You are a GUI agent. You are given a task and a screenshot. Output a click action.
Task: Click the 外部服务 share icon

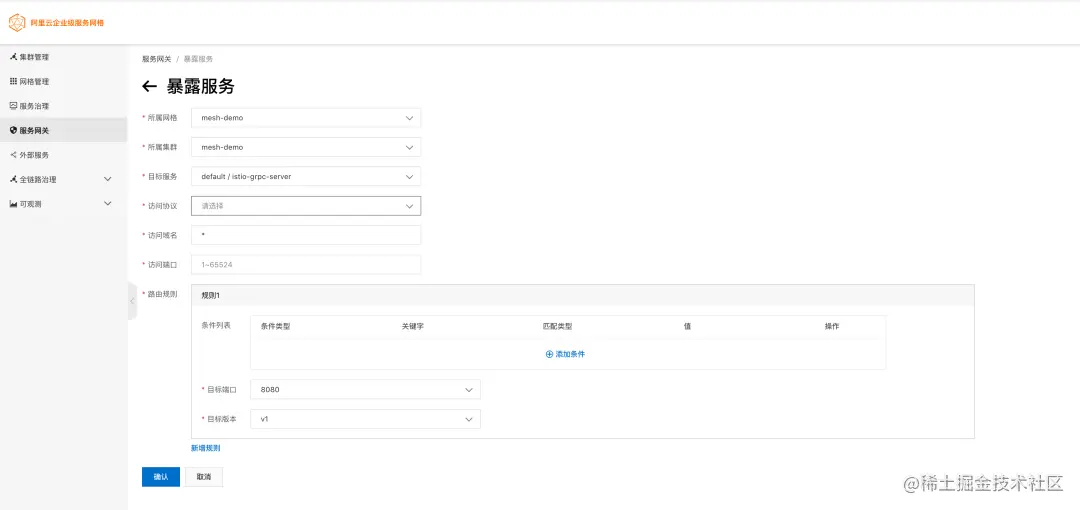point(13,155)
